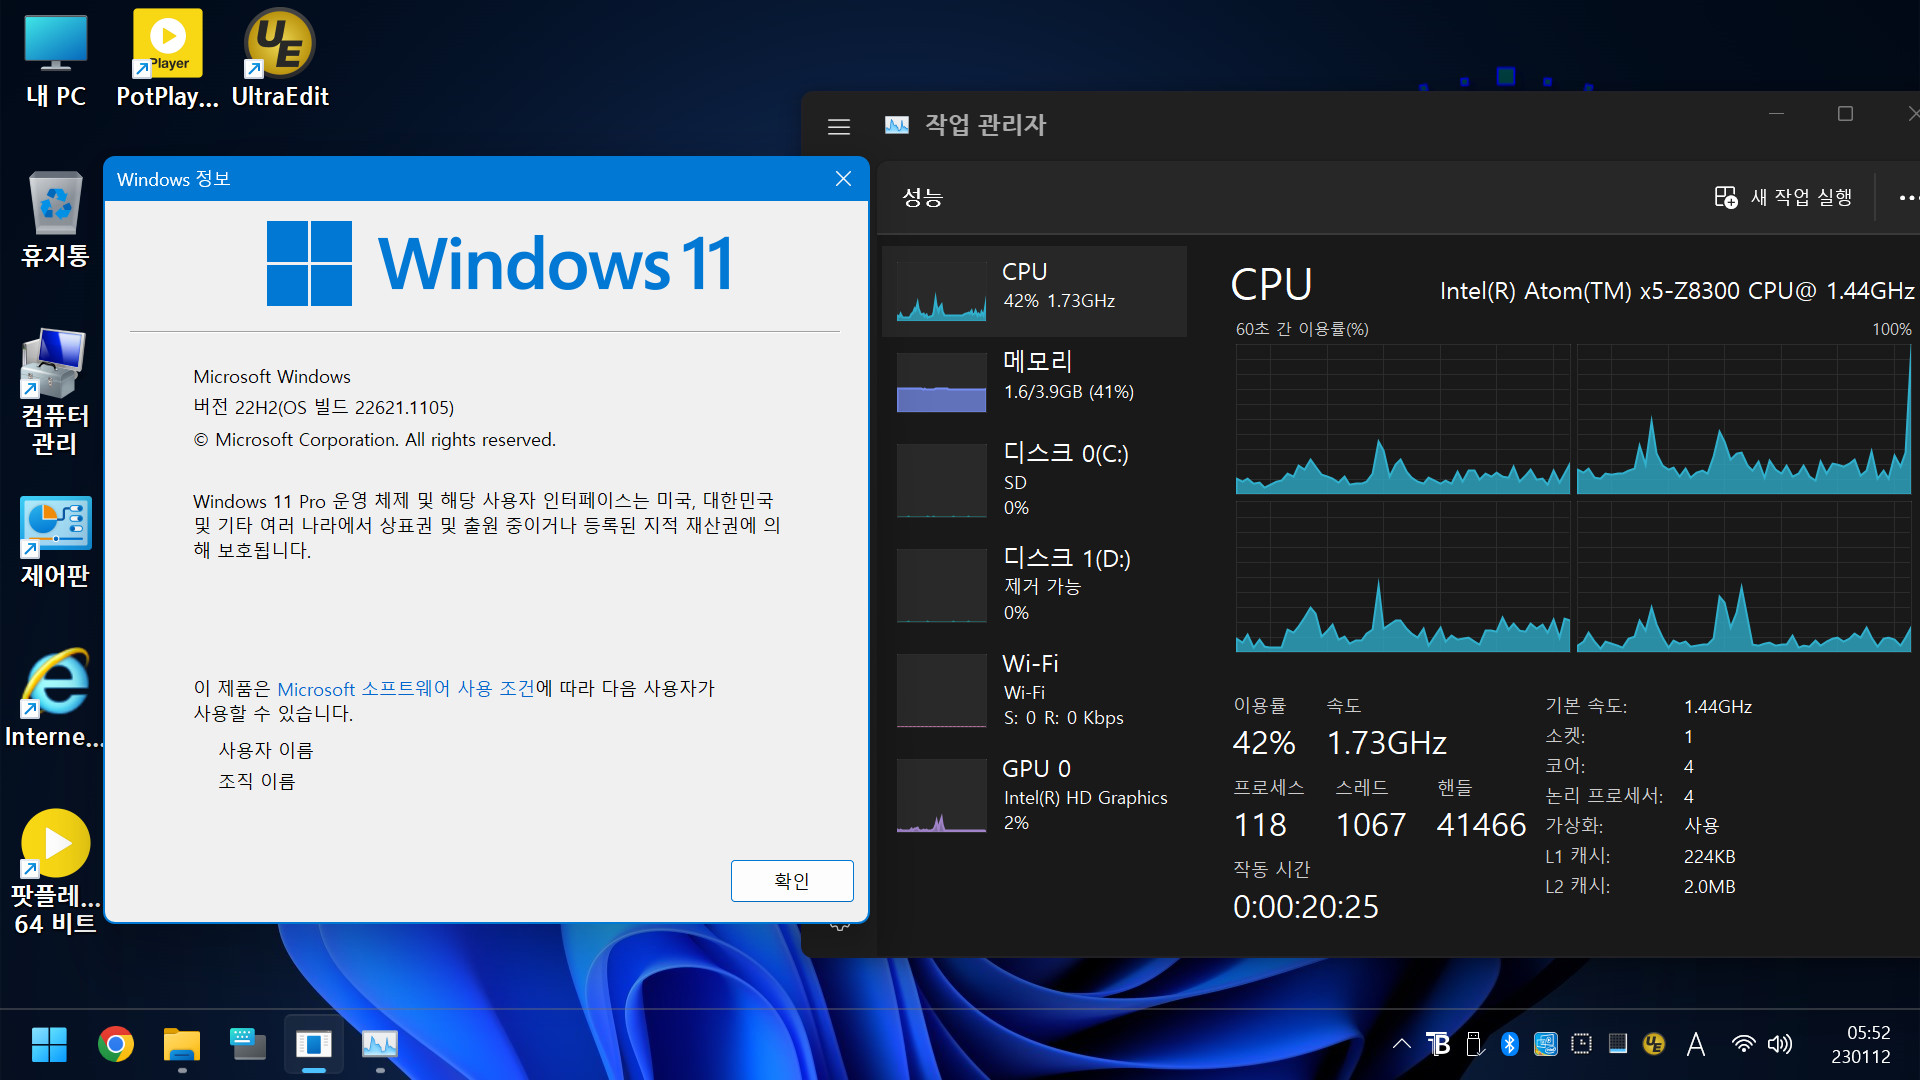Click the memory mini usage graph thumbnail
The image size is (1920, 1080).
pos(941,382)
